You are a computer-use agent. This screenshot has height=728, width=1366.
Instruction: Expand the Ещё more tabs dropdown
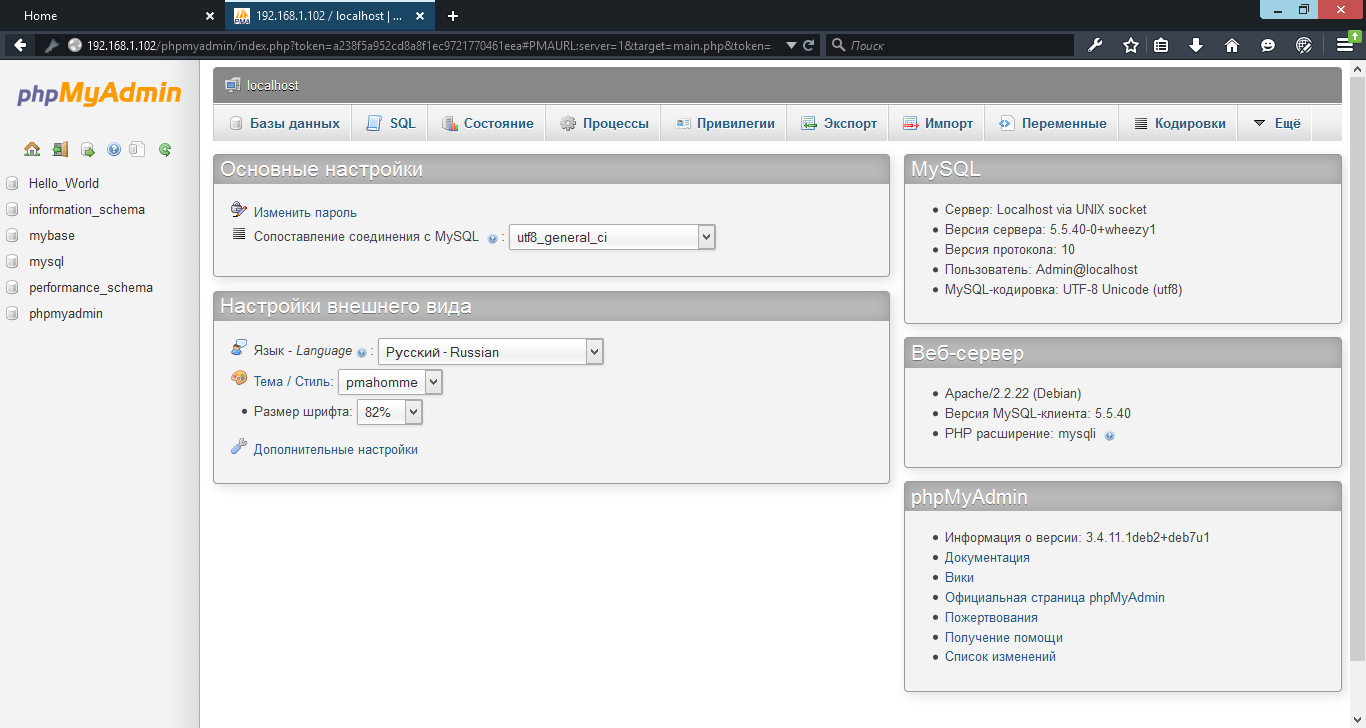click(1276, 123)
